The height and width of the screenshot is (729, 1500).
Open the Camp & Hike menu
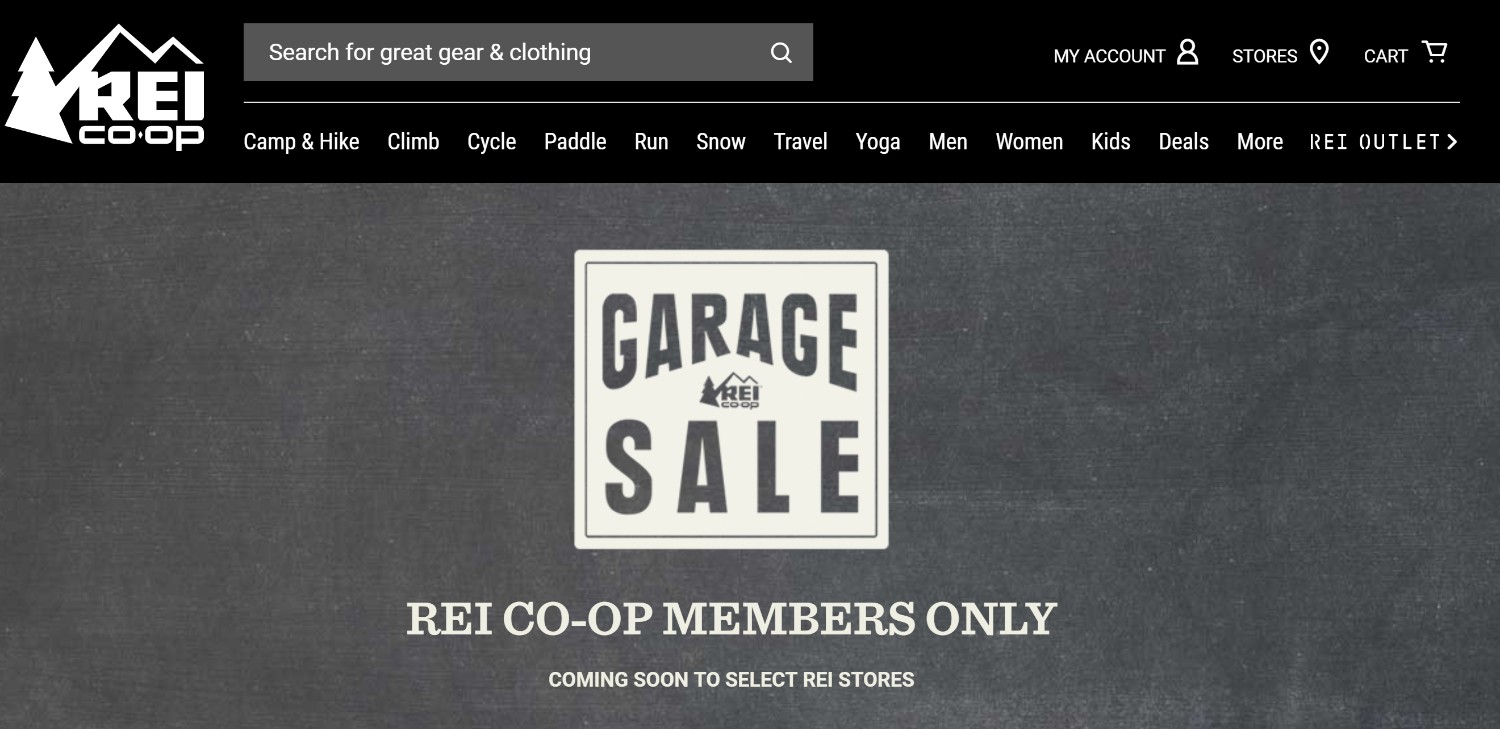point(301,142)
